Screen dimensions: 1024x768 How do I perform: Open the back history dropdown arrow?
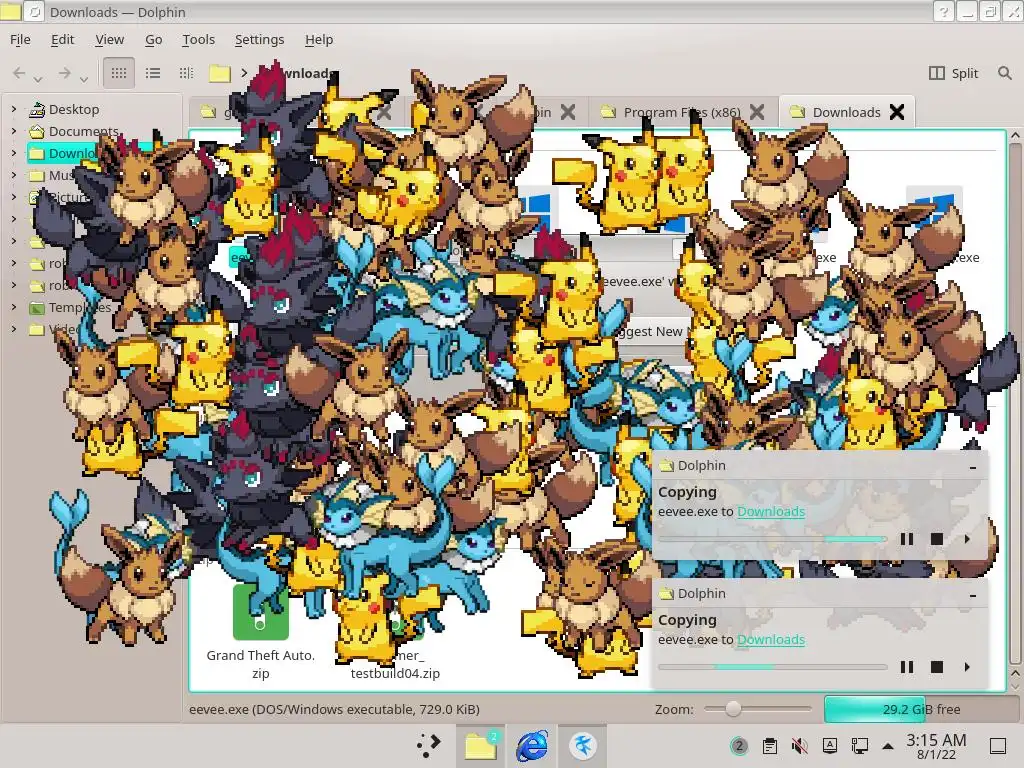click(x=38, y=80)
